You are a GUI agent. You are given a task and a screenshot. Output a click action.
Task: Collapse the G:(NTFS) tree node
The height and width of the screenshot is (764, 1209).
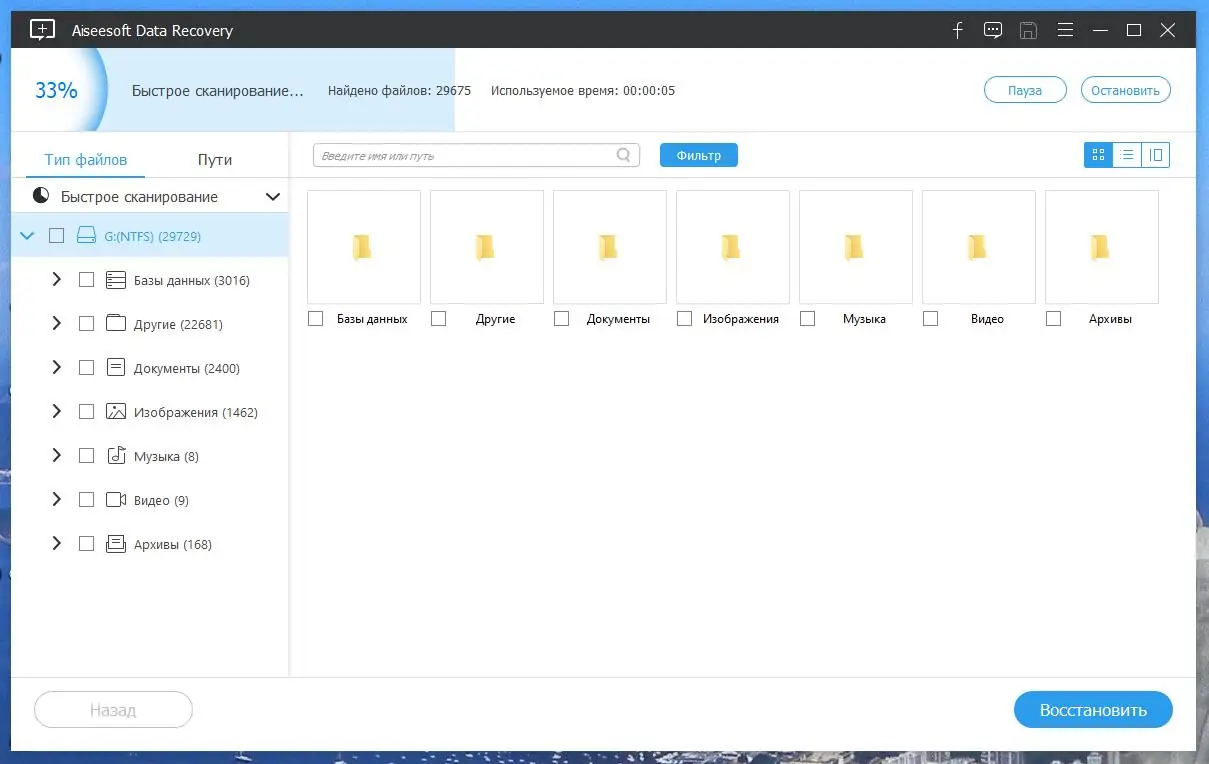pos(27,236)
